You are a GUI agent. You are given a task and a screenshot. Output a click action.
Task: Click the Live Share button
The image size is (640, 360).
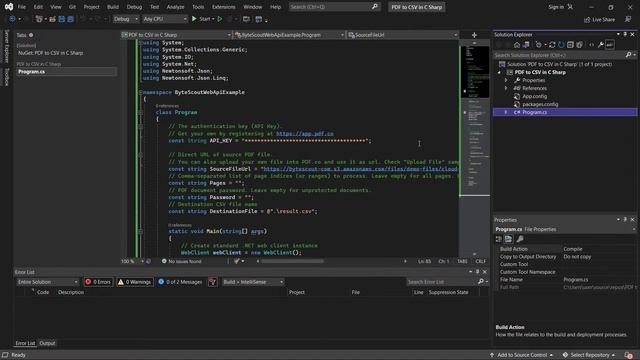[599, 20]
